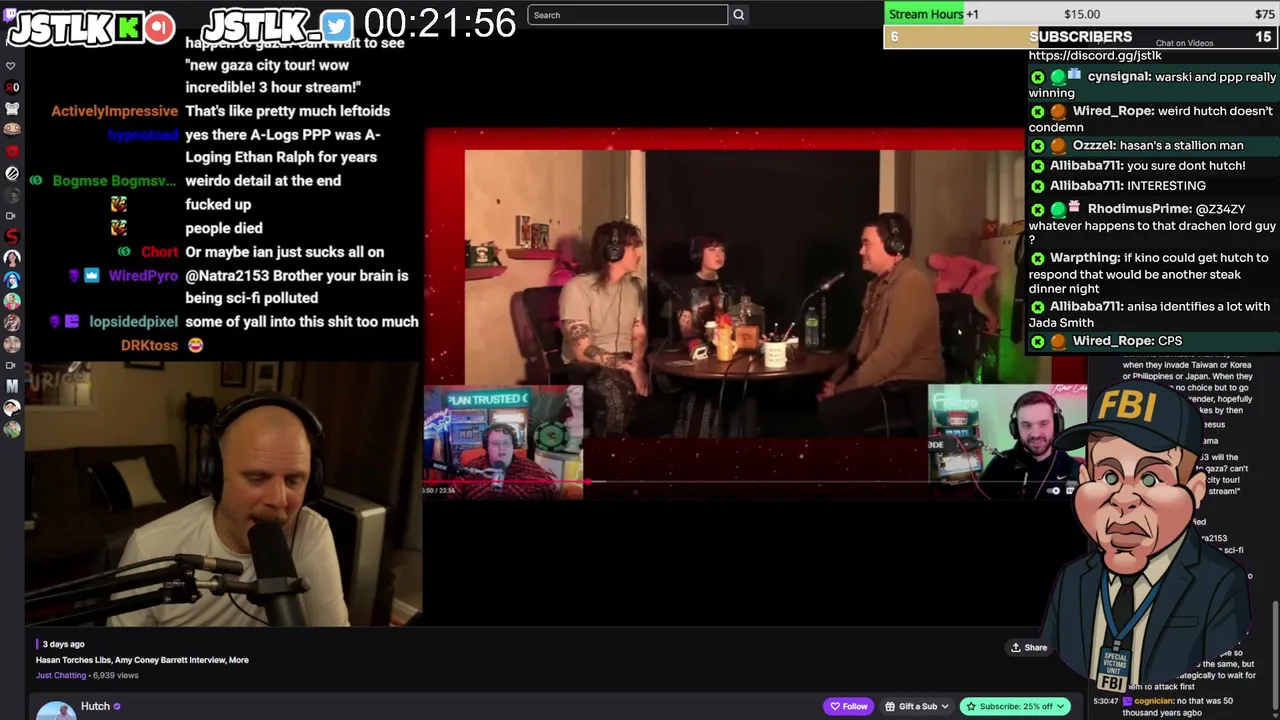1280x720 pixels.
Task: Click the 00:21:56 stream timer
Action: pyautogui.click(x=440, y=24)
